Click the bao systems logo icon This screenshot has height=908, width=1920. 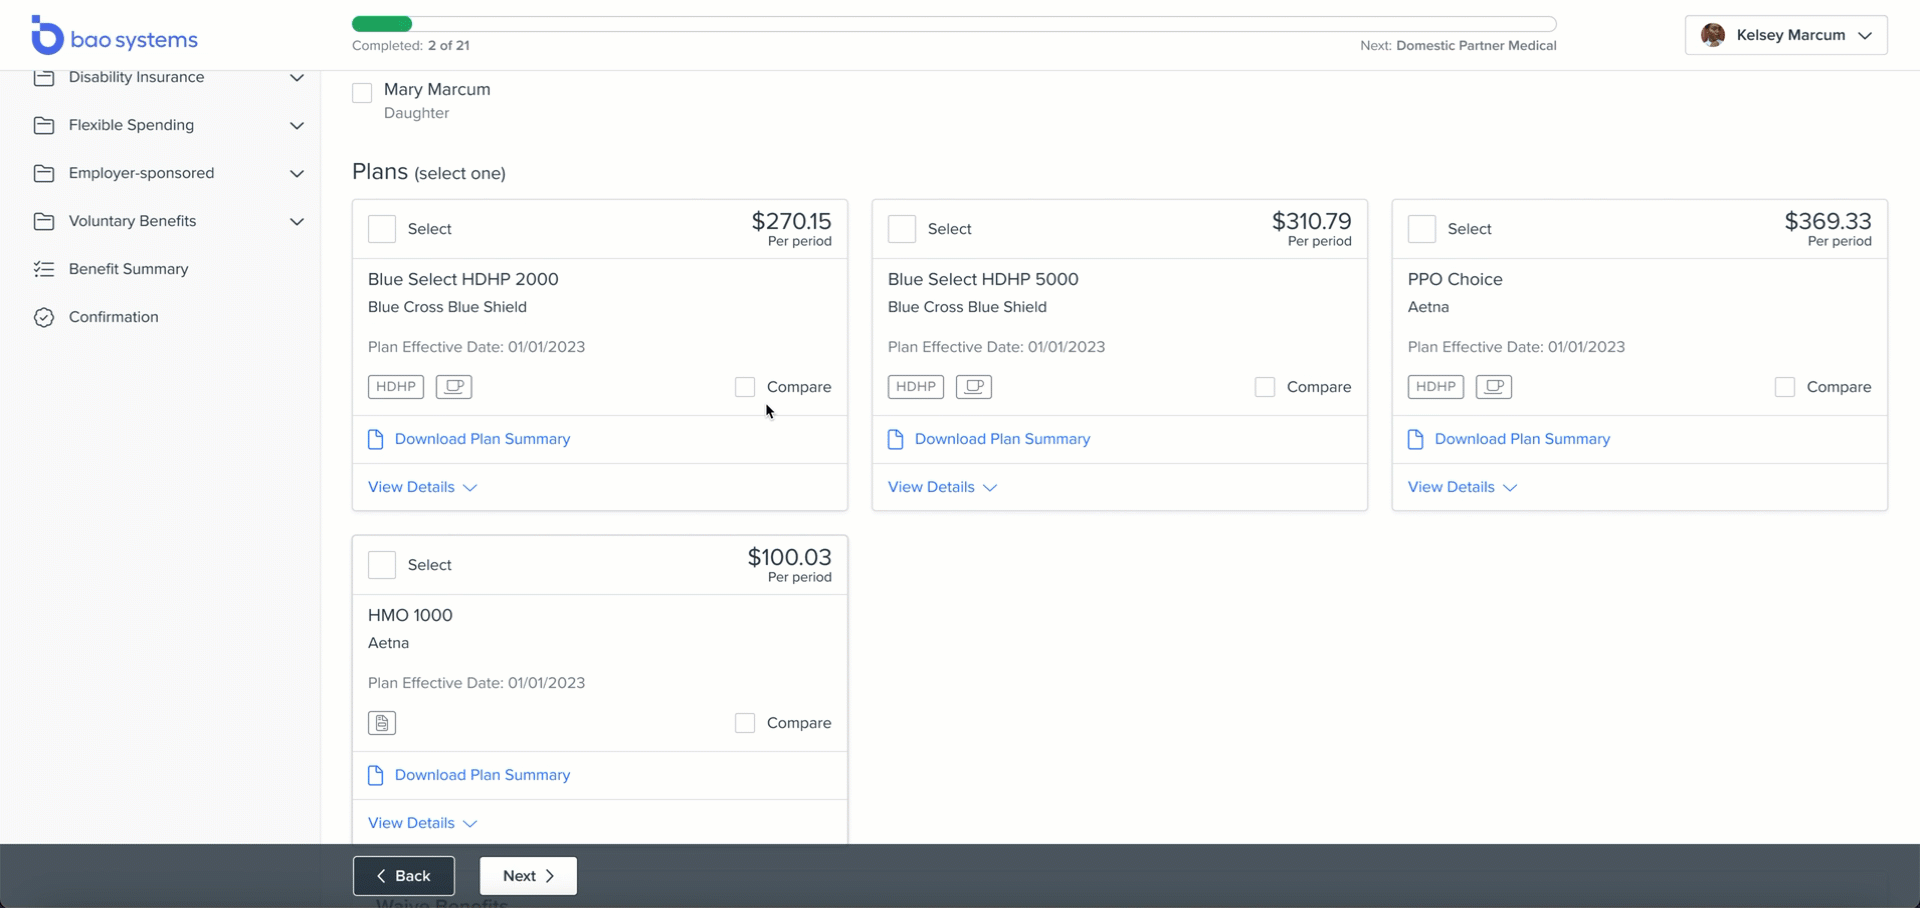tap(46, 36)
